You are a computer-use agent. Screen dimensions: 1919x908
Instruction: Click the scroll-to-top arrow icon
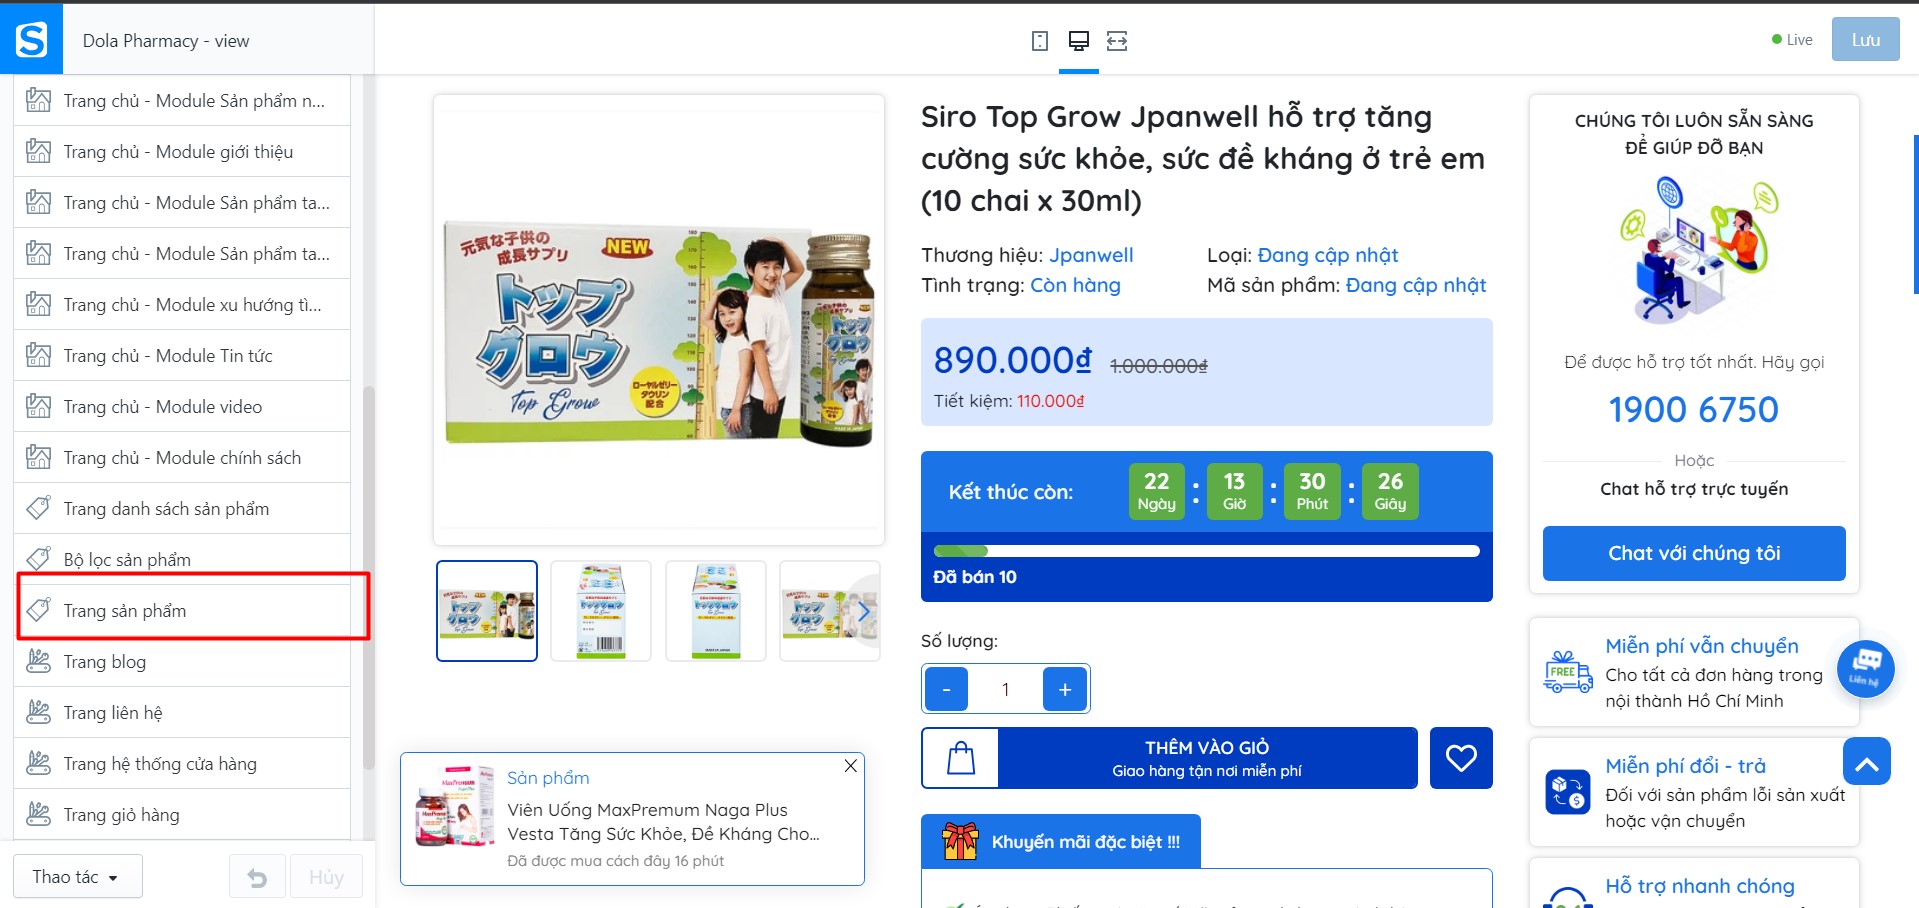tap(1866, 762)
